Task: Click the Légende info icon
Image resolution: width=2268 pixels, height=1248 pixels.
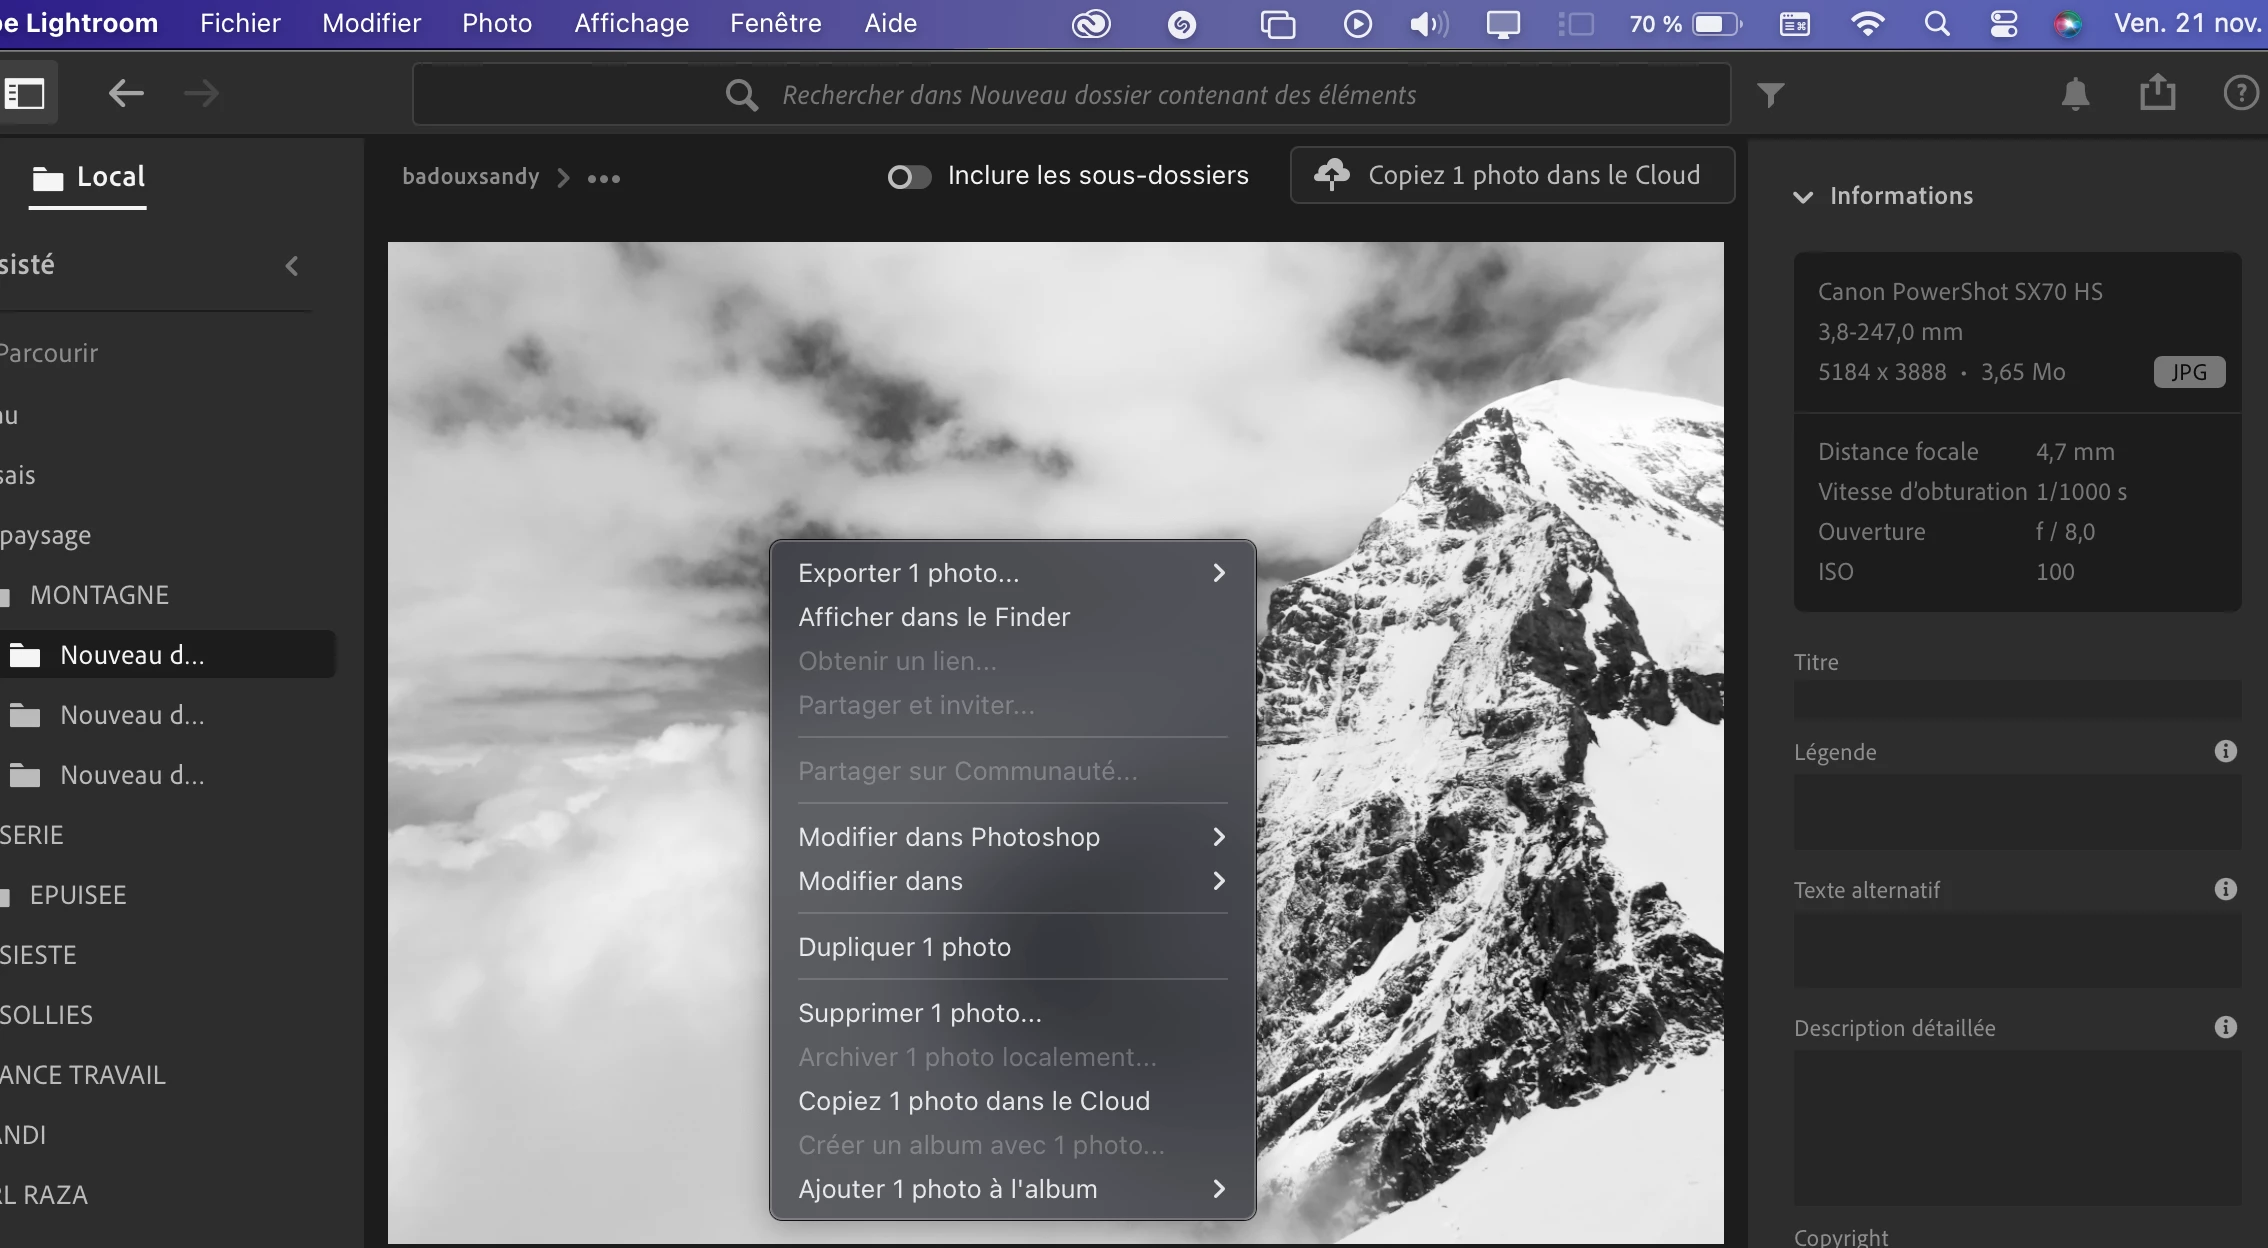Action: pos(2225,751)
